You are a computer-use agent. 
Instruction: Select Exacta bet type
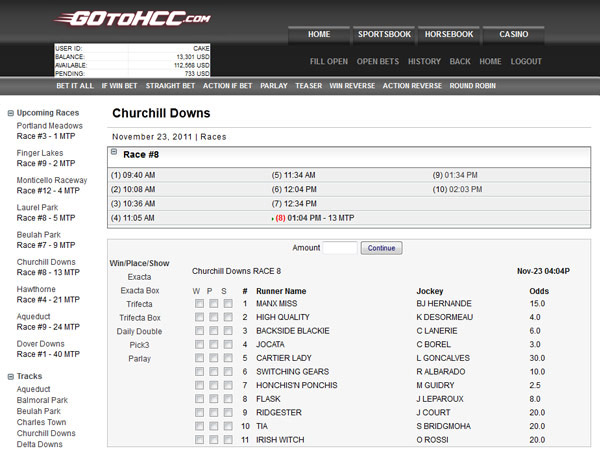coord(139,277)
